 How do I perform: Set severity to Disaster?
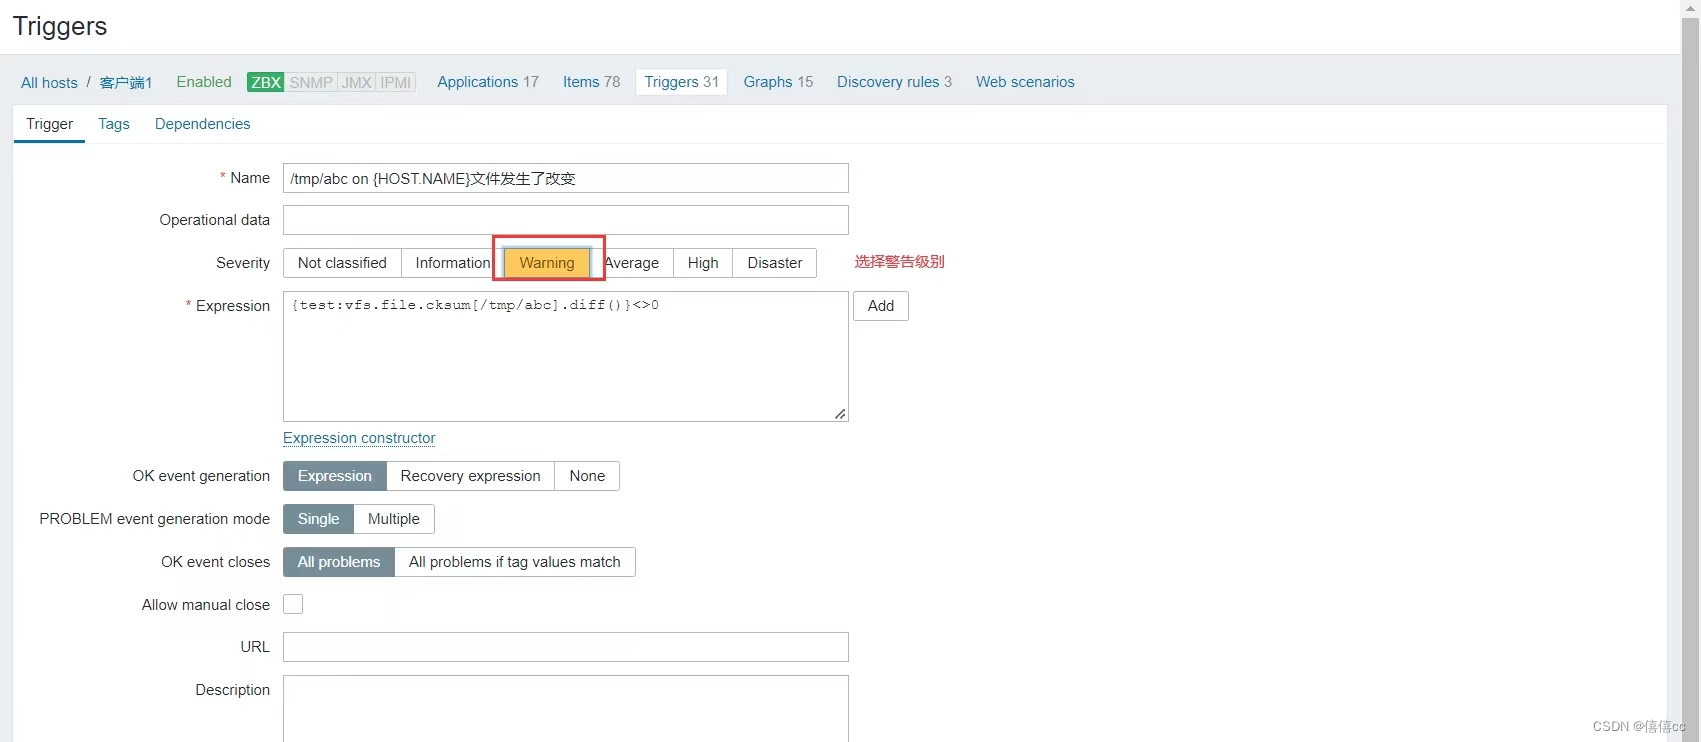point(775,263)
